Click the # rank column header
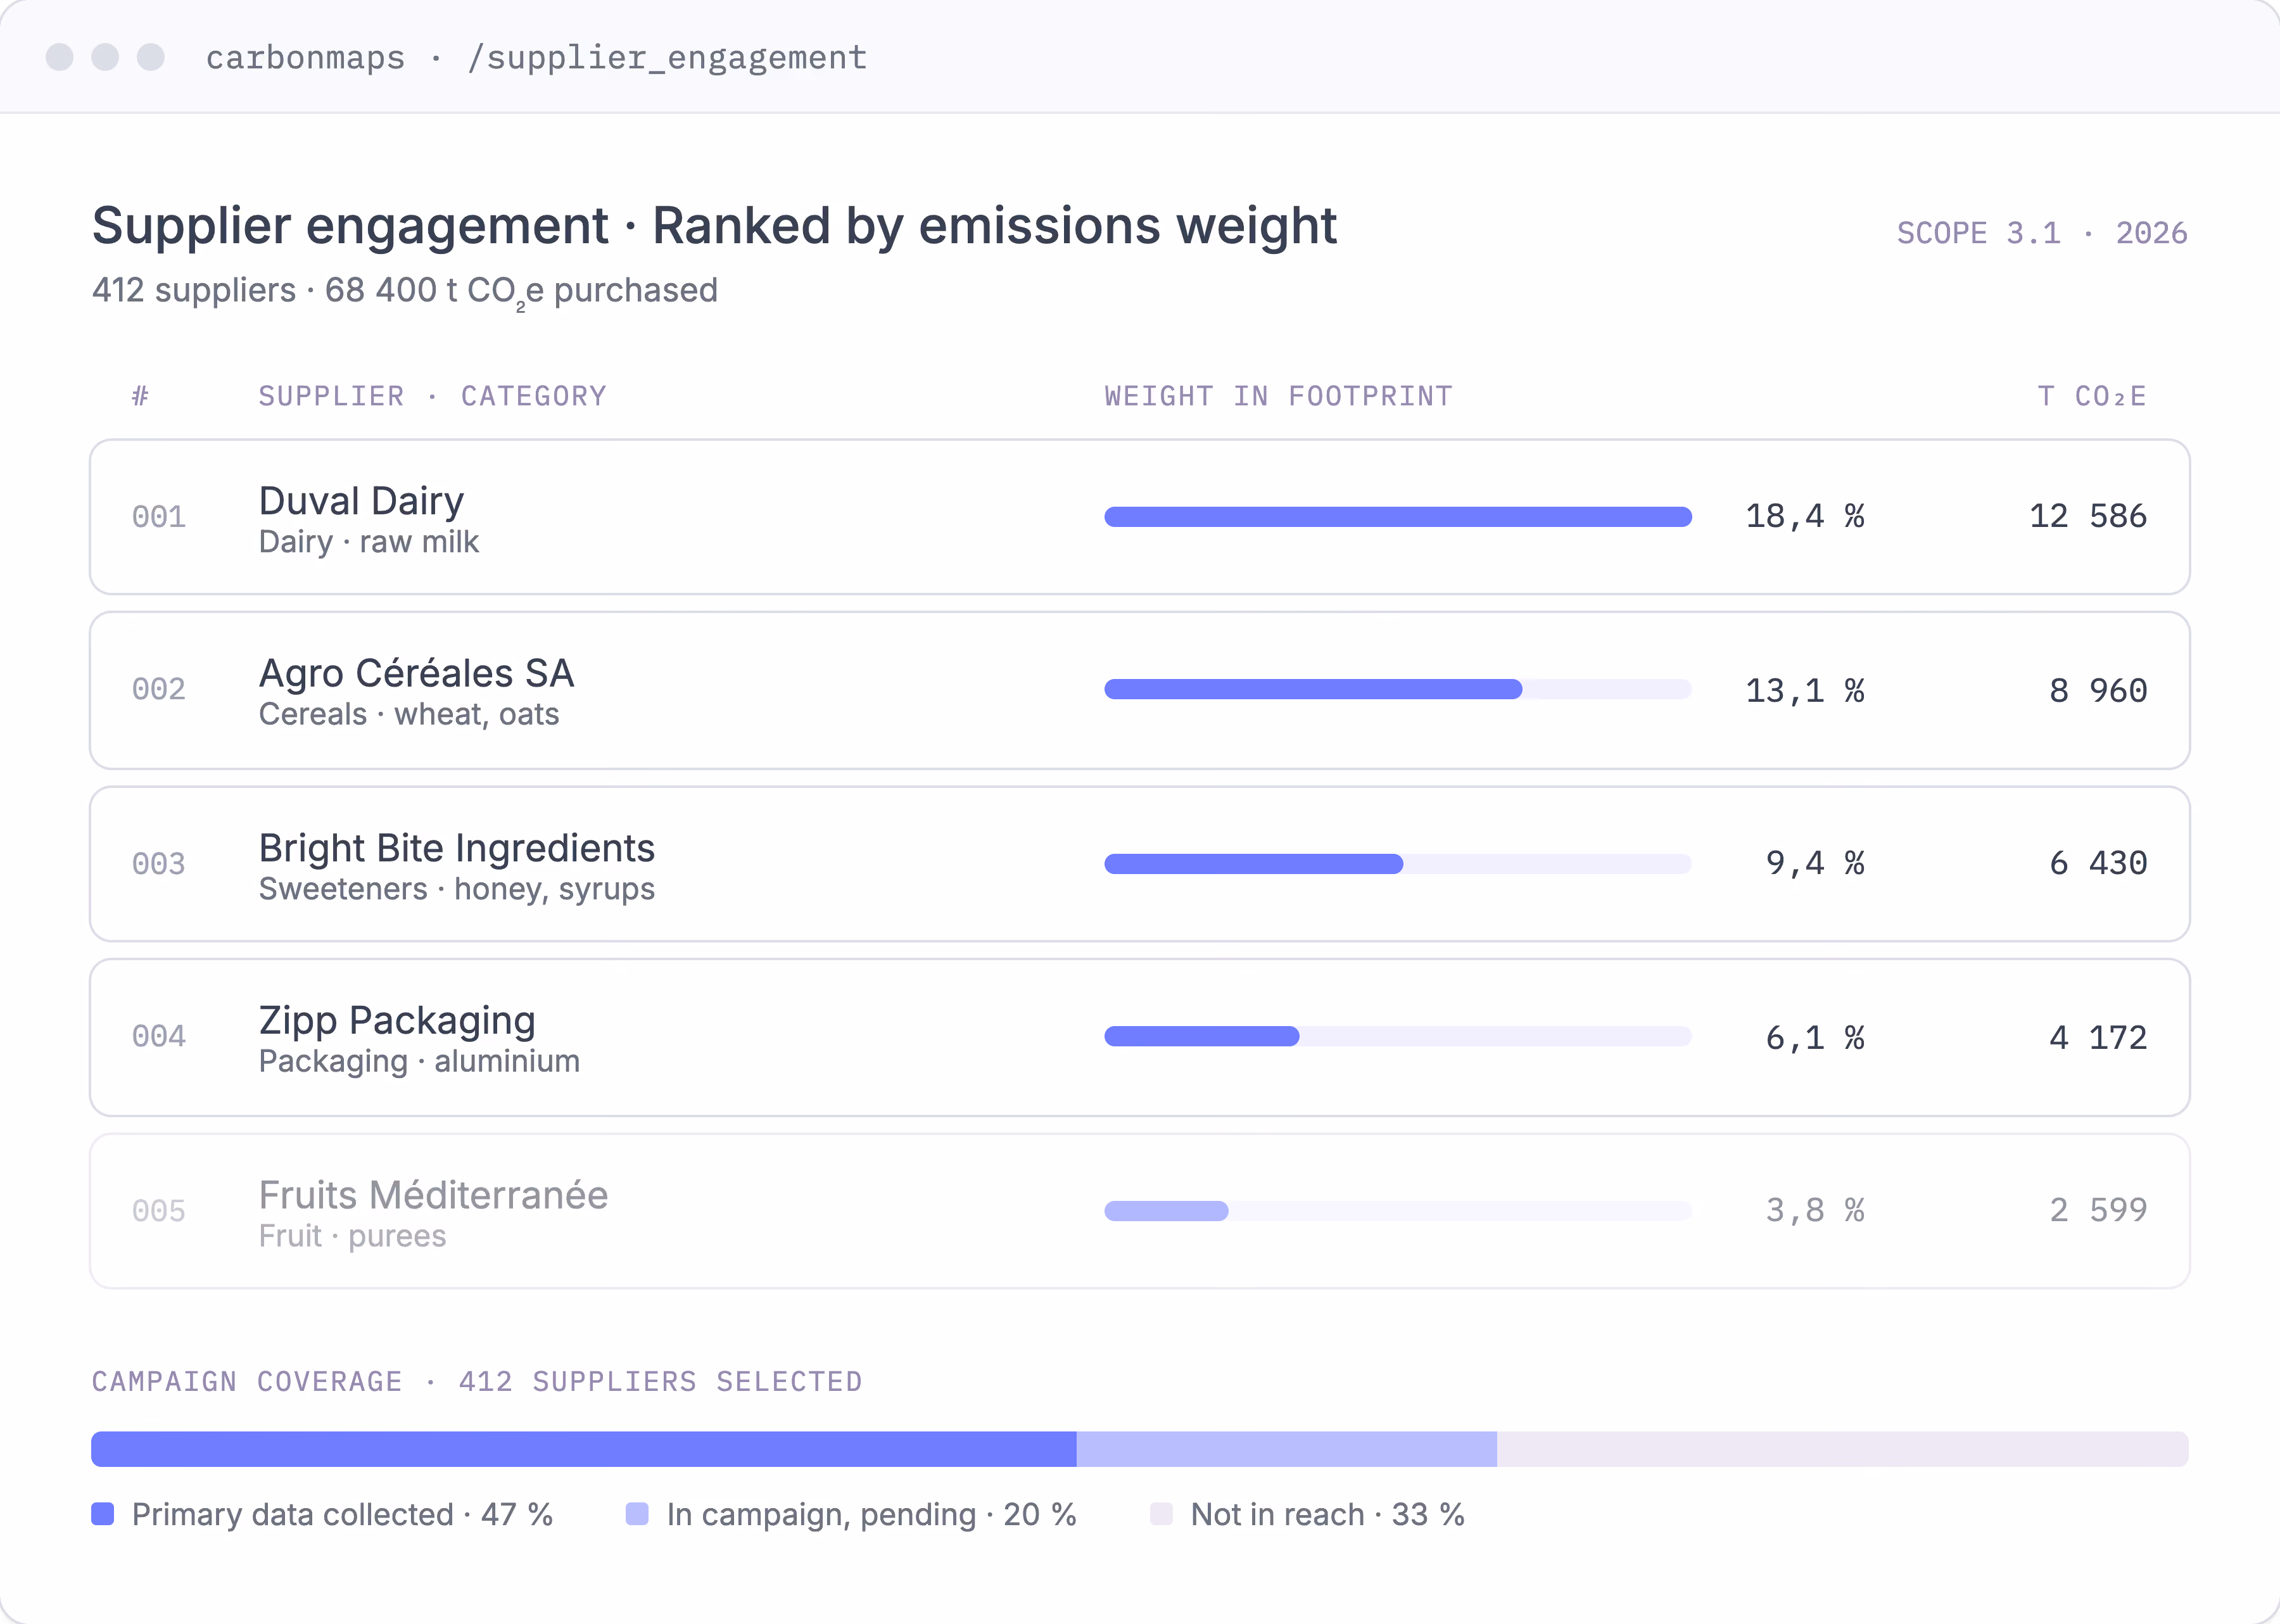 tap(140, 396)
